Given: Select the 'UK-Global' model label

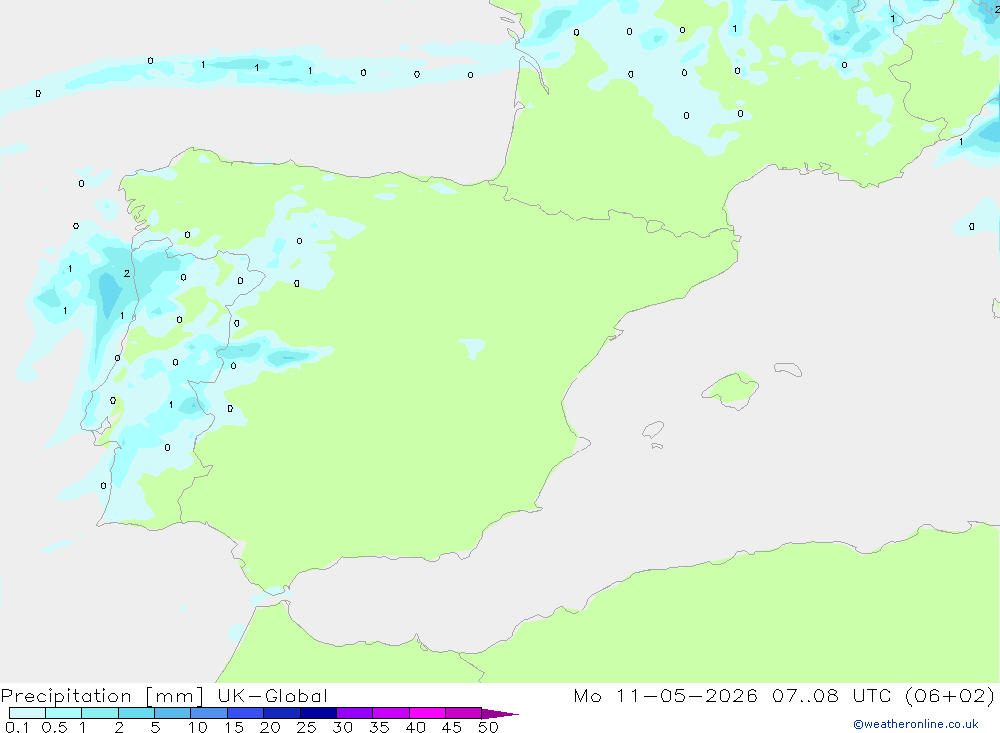Looking at the screenshot, I should click(272, 695).
